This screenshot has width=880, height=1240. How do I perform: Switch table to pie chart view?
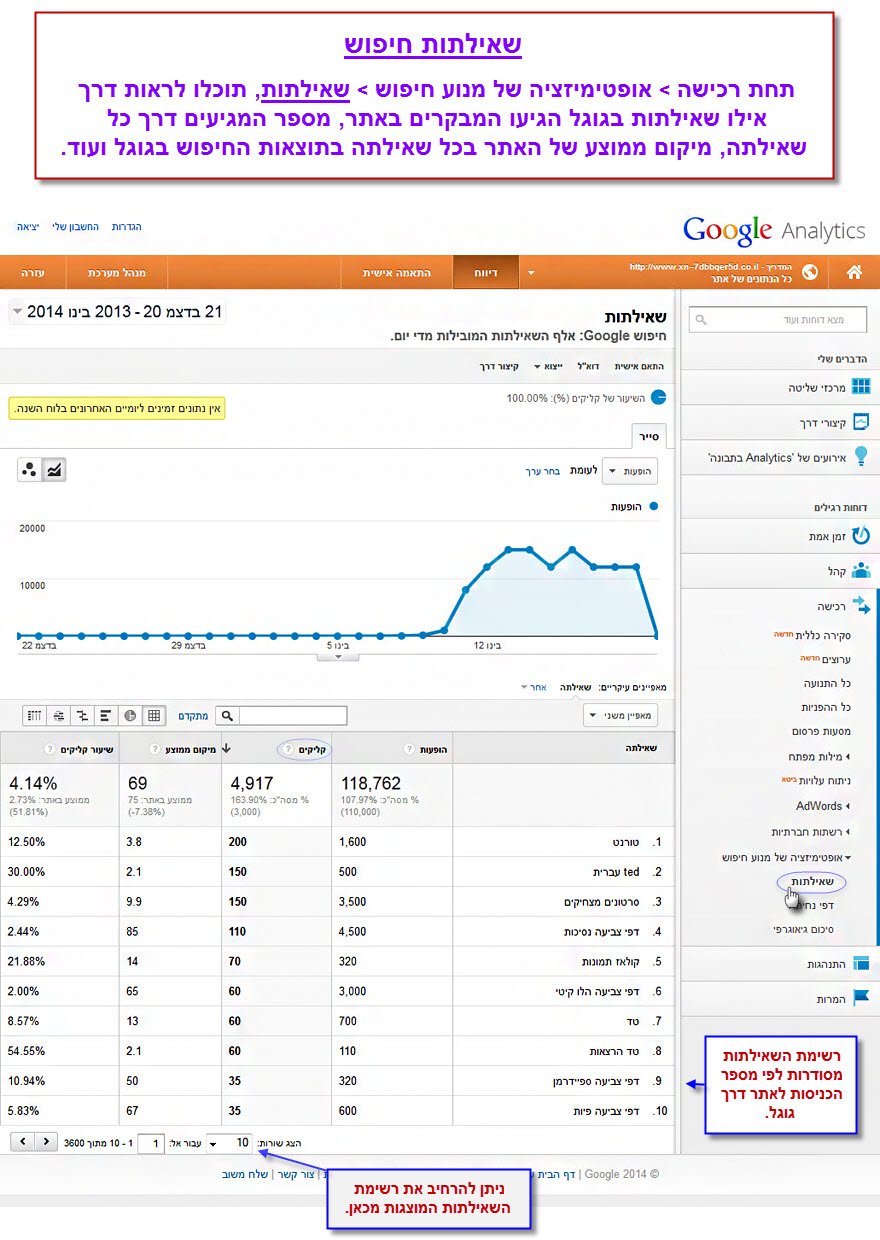pyautogui.click(x=130, y=715)
